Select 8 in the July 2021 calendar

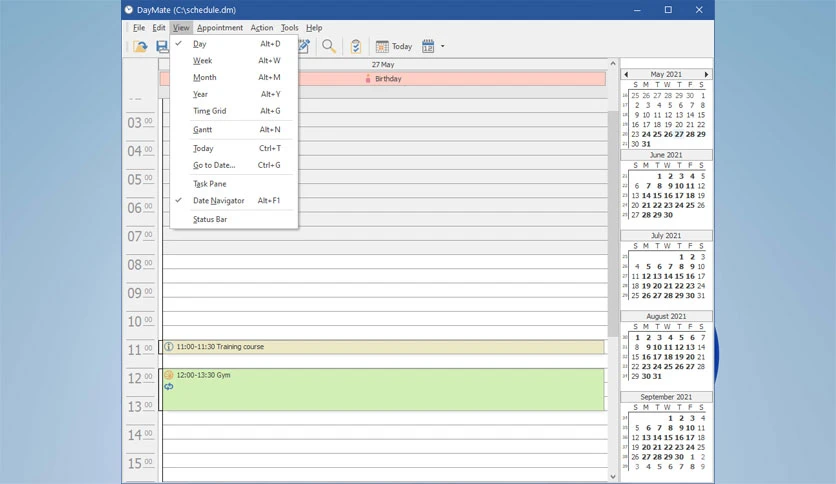coord(681,267)
